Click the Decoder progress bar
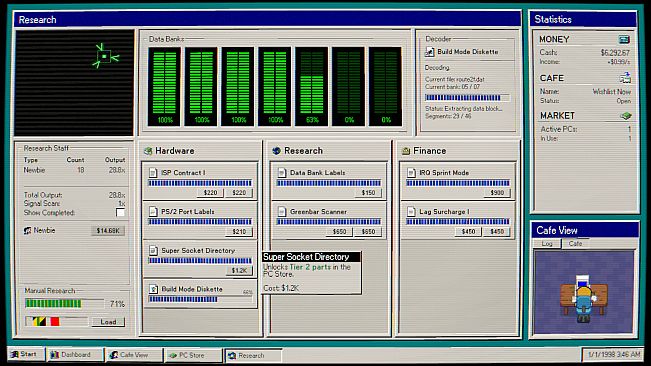This screenshot has height=366, width=651. 467,98
